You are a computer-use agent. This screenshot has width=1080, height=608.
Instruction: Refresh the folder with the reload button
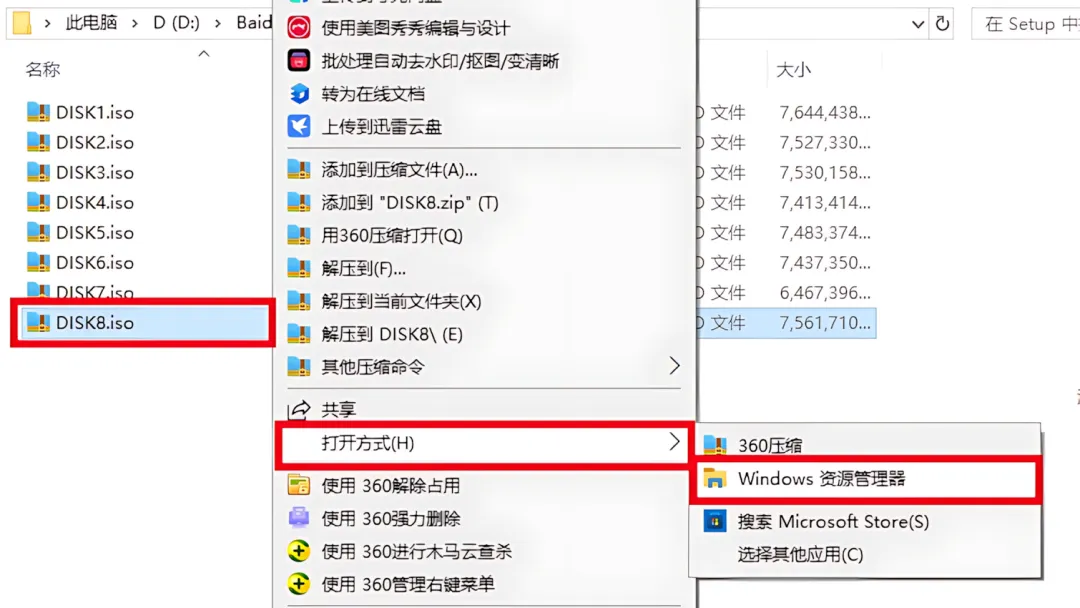tap(942, 24)
